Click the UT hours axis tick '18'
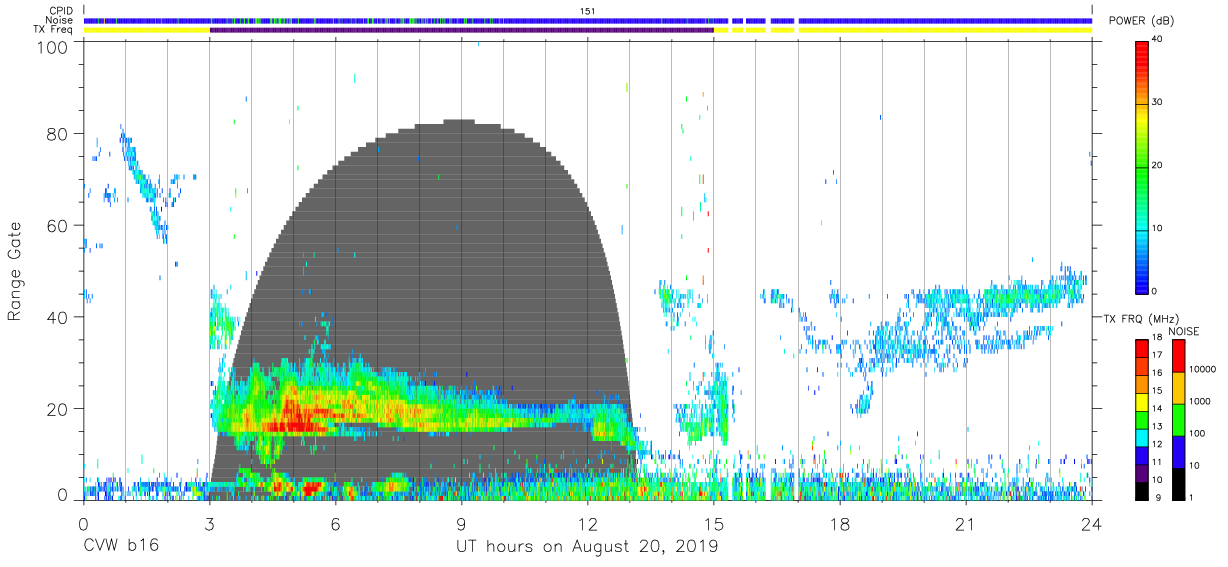This screenshot has width=1228, height=567. (x=840, y=523)
